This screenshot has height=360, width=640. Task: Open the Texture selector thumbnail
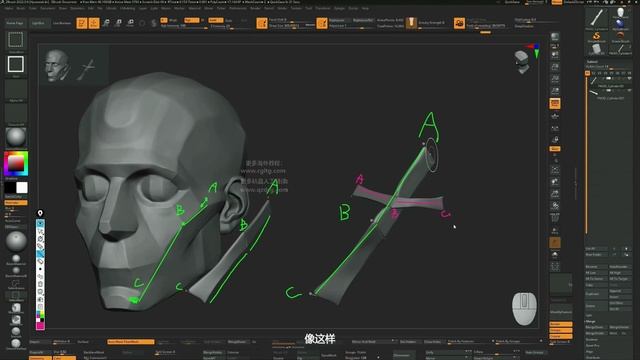point(16,113)
